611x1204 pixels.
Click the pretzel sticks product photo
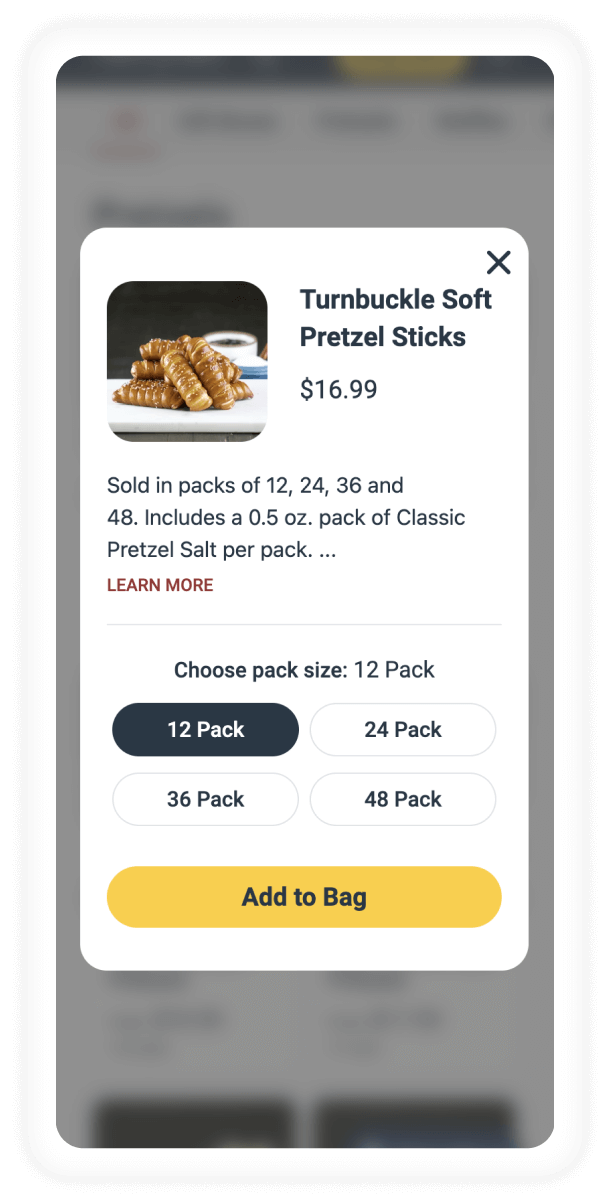pyautogui.click(x=187, y=361)
